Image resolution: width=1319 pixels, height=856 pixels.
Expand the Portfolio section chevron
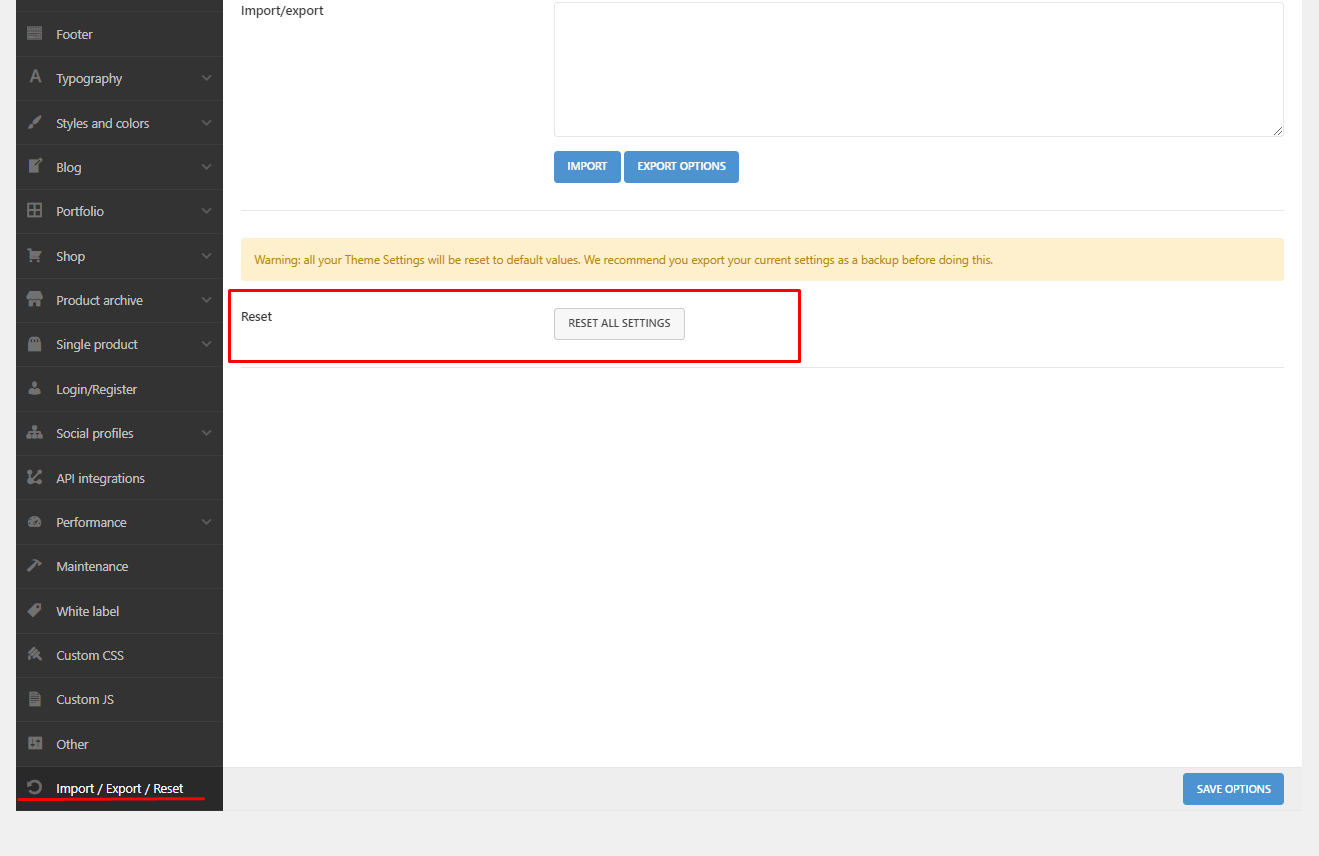[206, 211]
